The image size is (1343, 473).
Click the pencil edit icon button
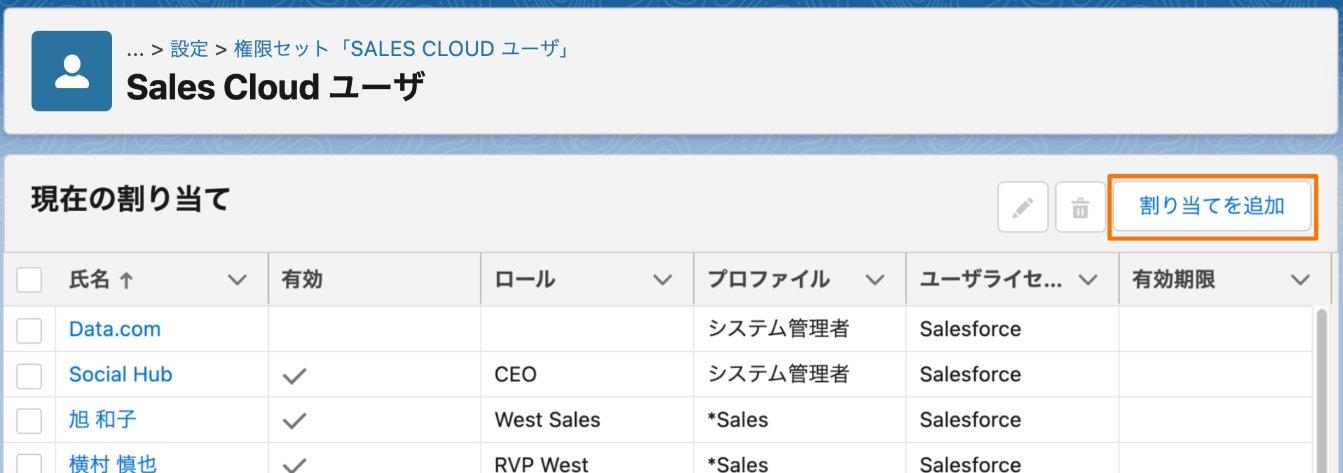(x=1023, y=208)
